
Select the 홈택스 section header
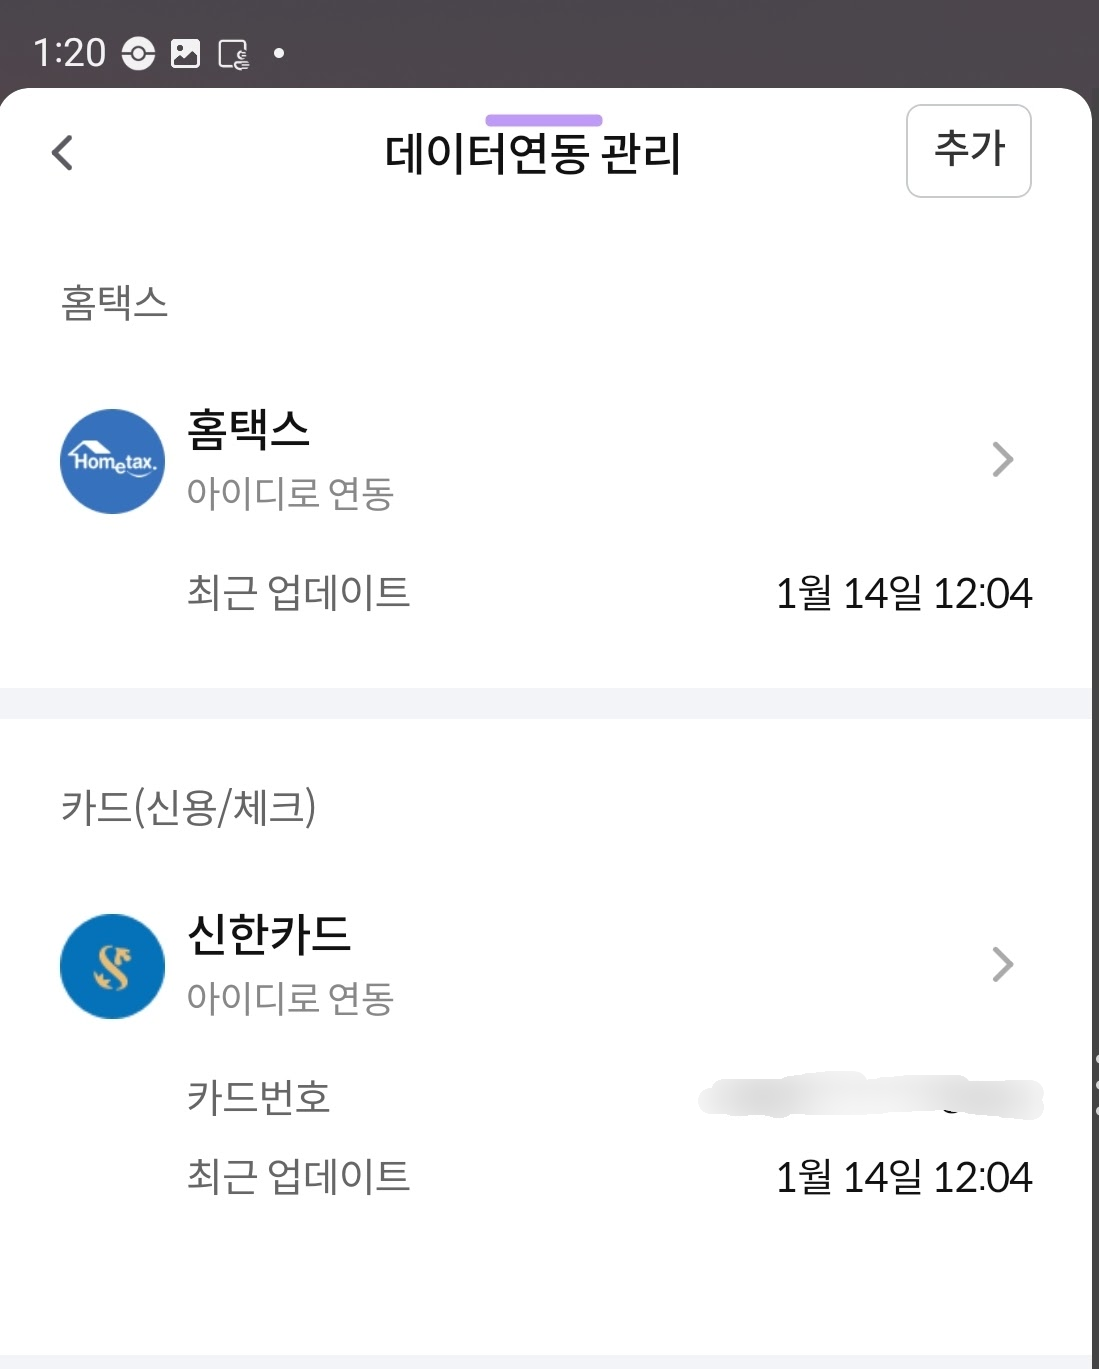pos(115,302)
